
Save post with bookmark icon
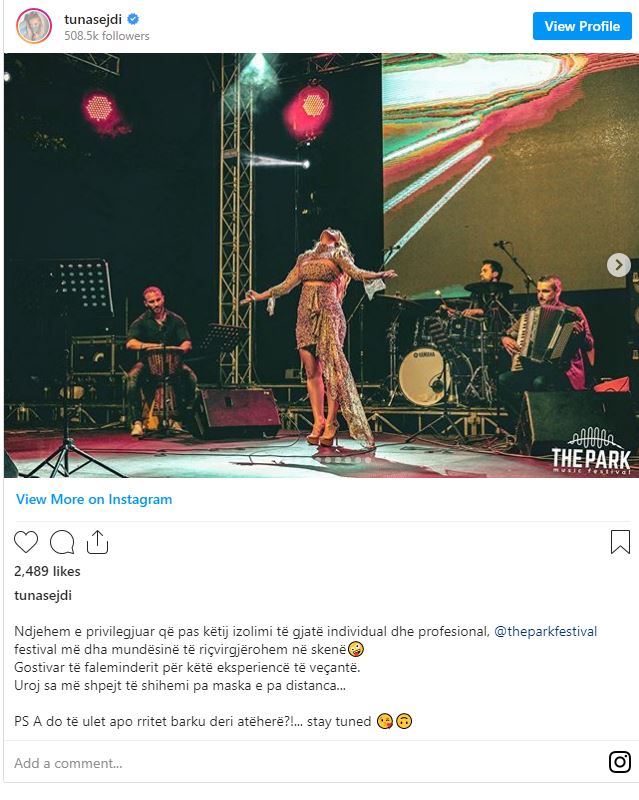[x=620, y=542]
